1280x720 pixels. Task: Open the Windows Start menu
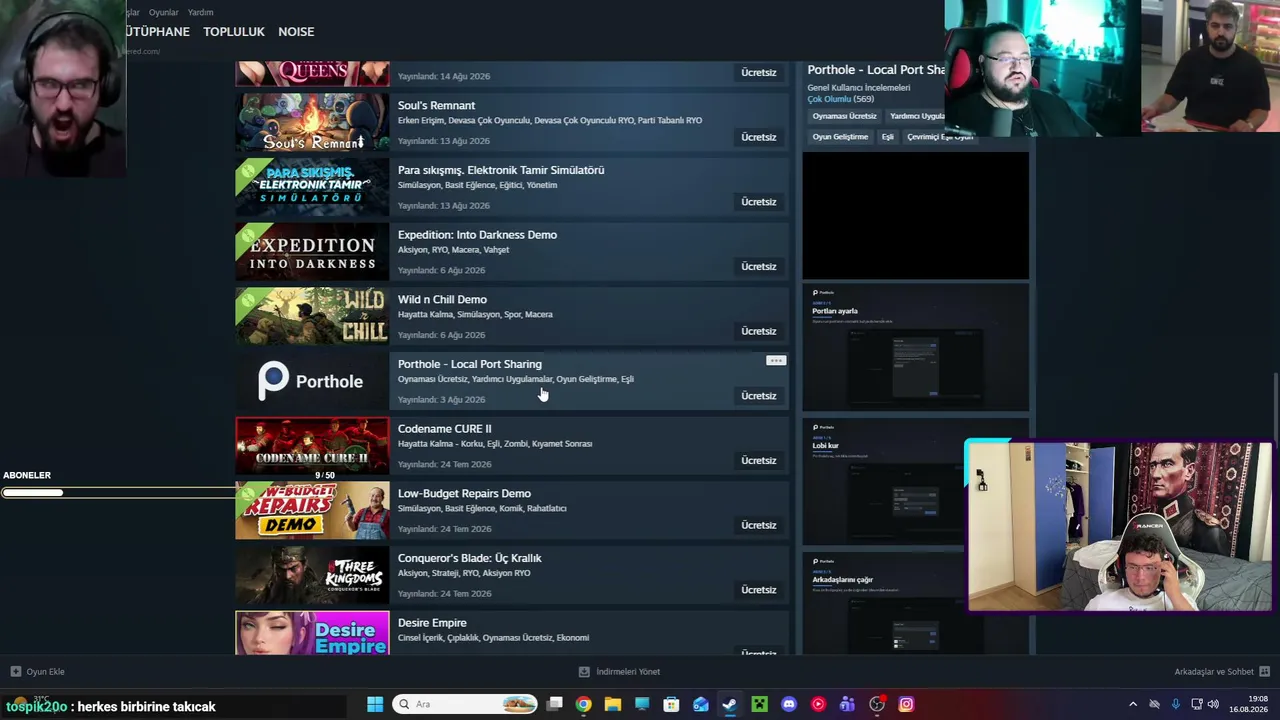[375, 704]
